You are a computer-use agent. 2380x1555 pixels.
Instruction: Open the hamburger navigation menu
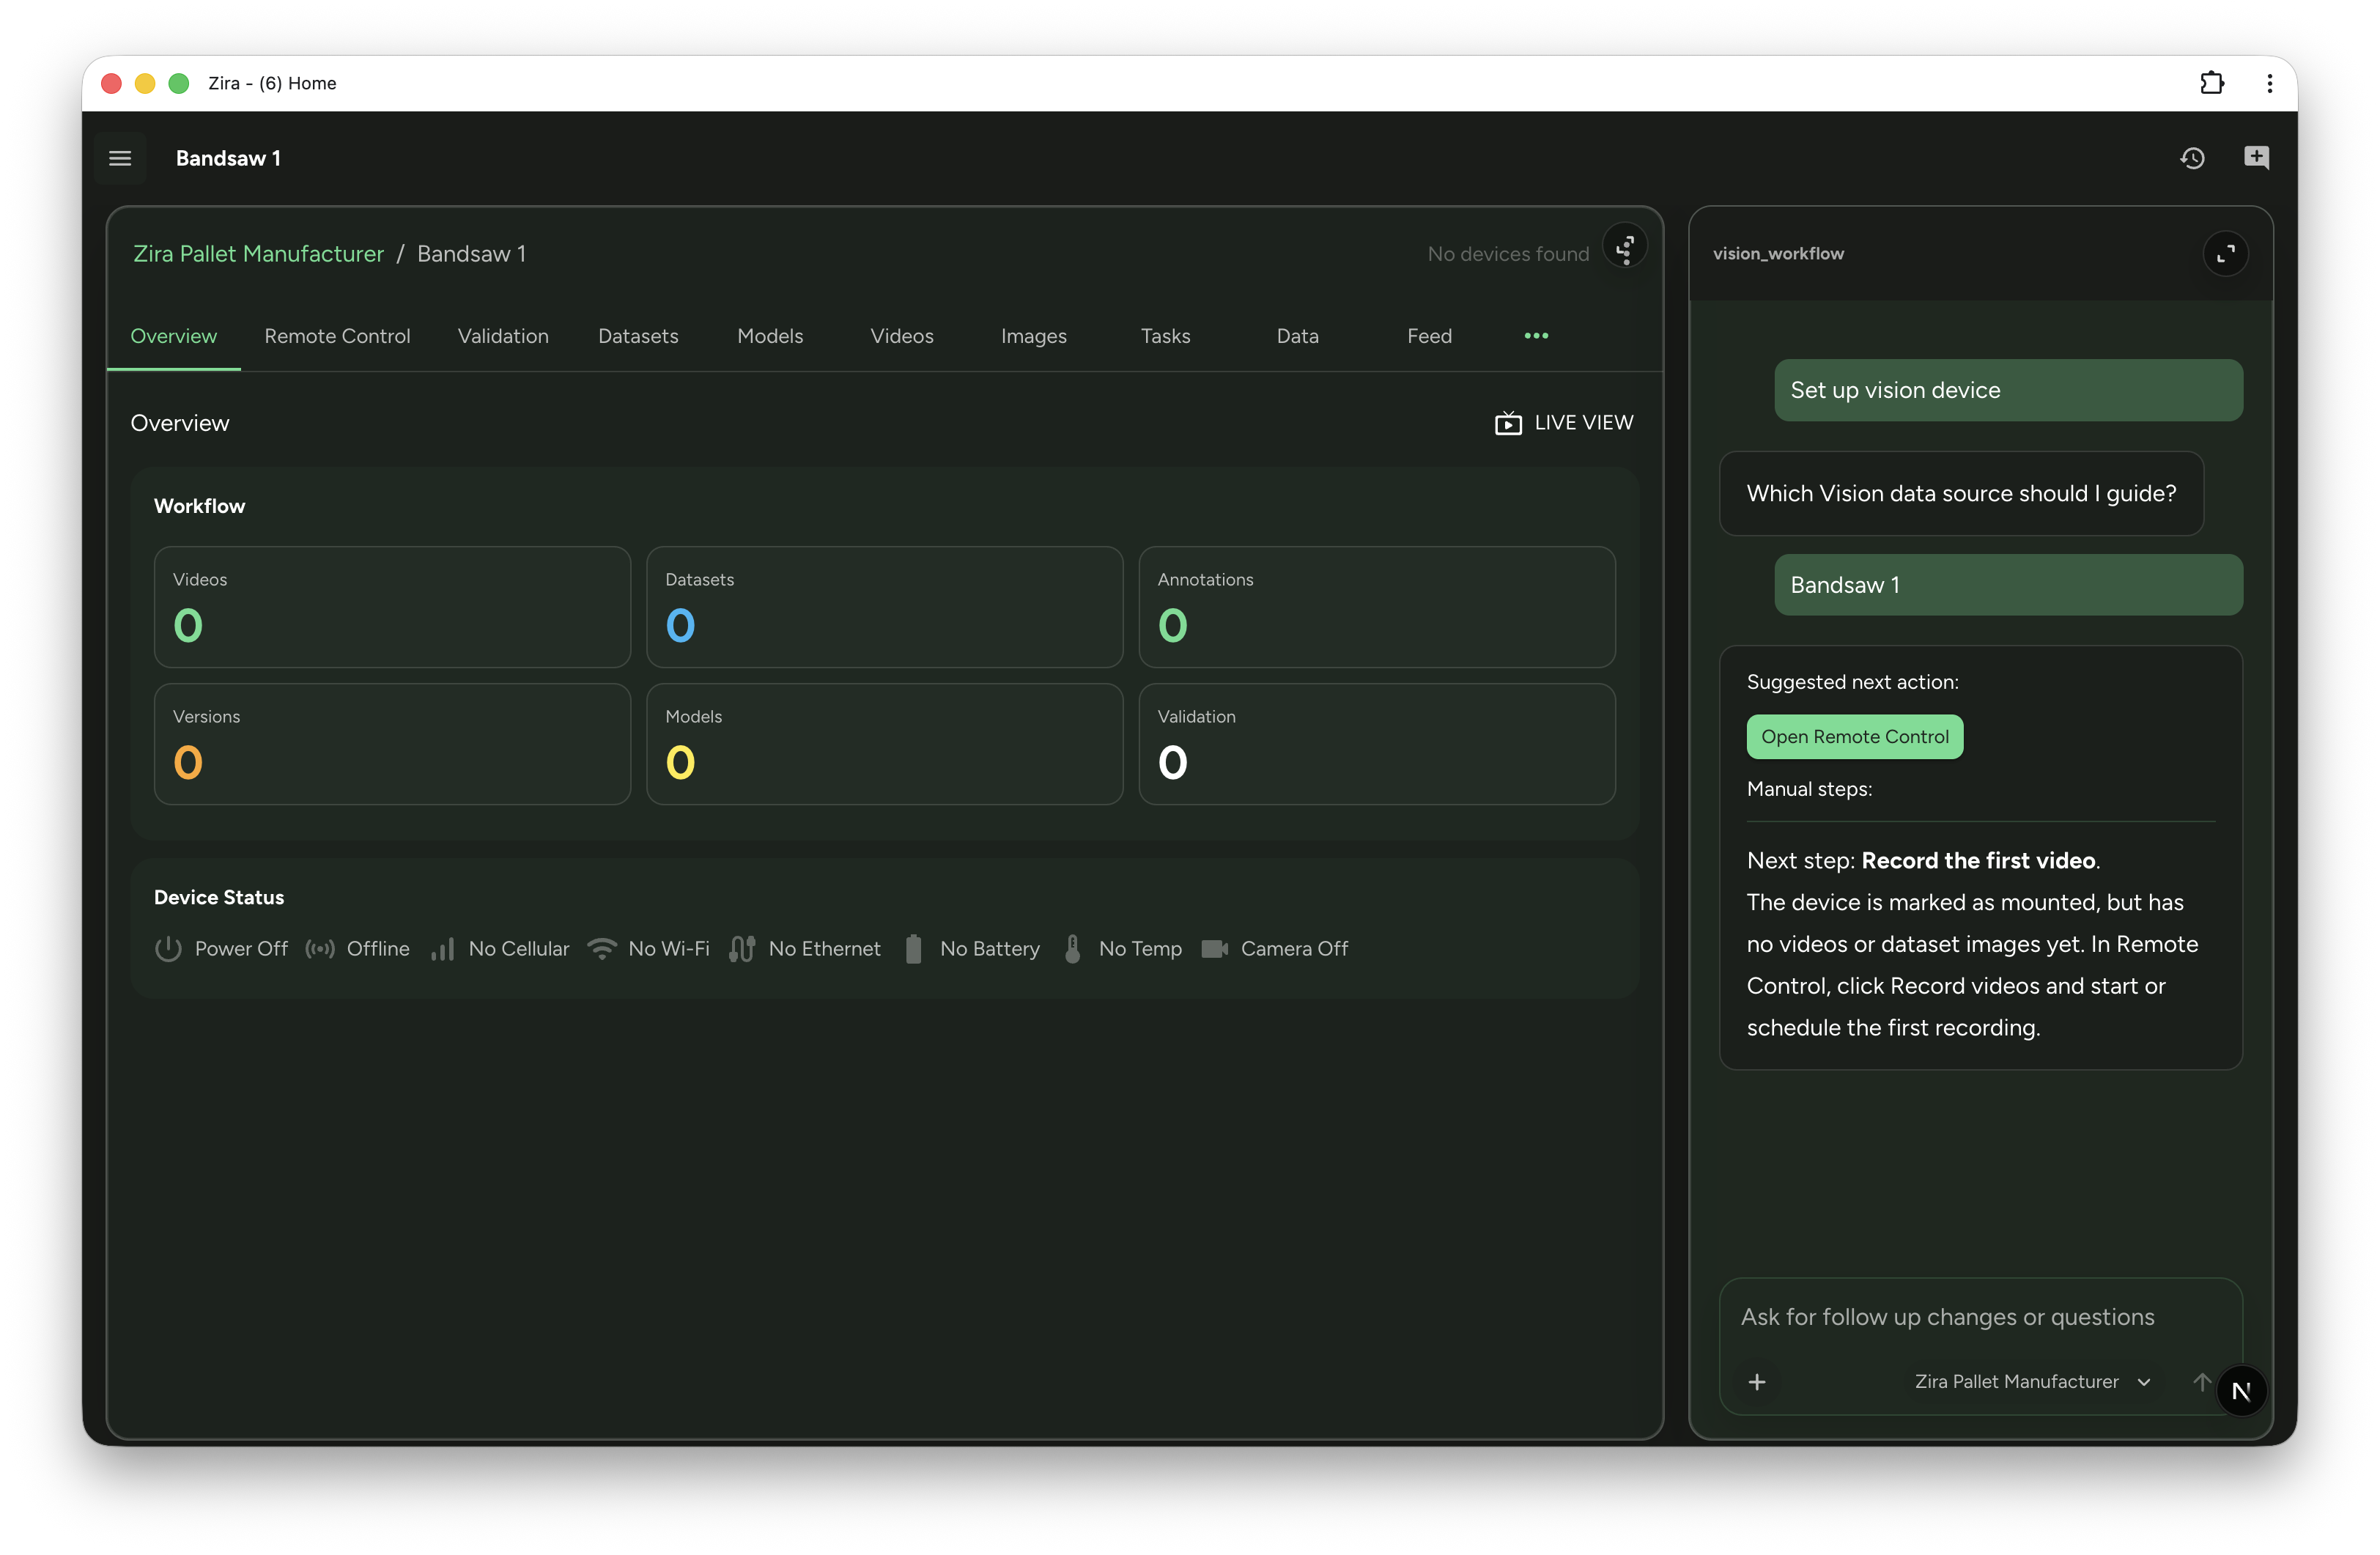120,158
